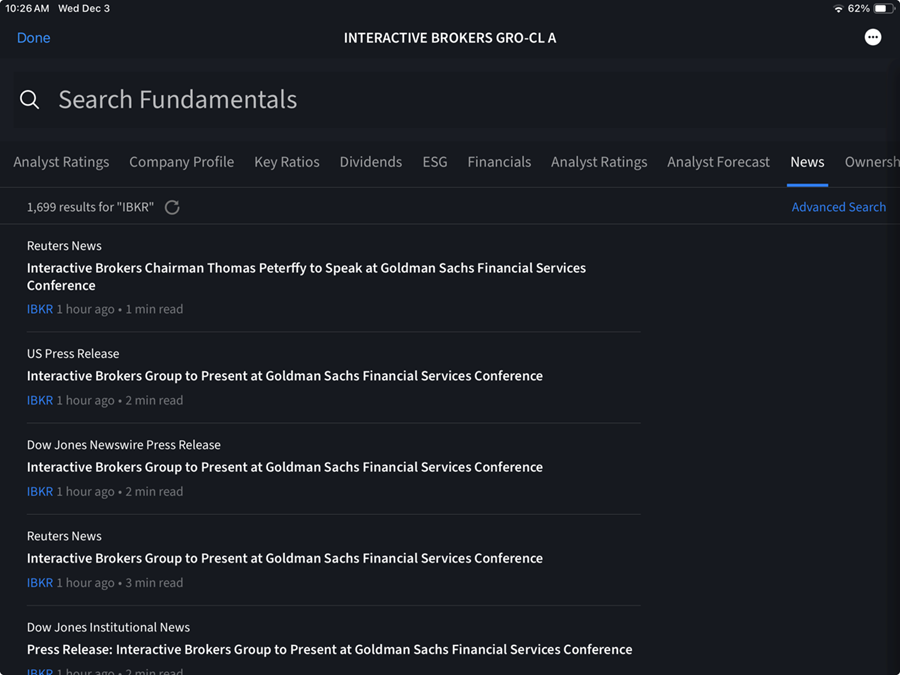This screenshot has width=900, height=675.
Task: Refresh the IBKR news results list
Action: point(171,207)
